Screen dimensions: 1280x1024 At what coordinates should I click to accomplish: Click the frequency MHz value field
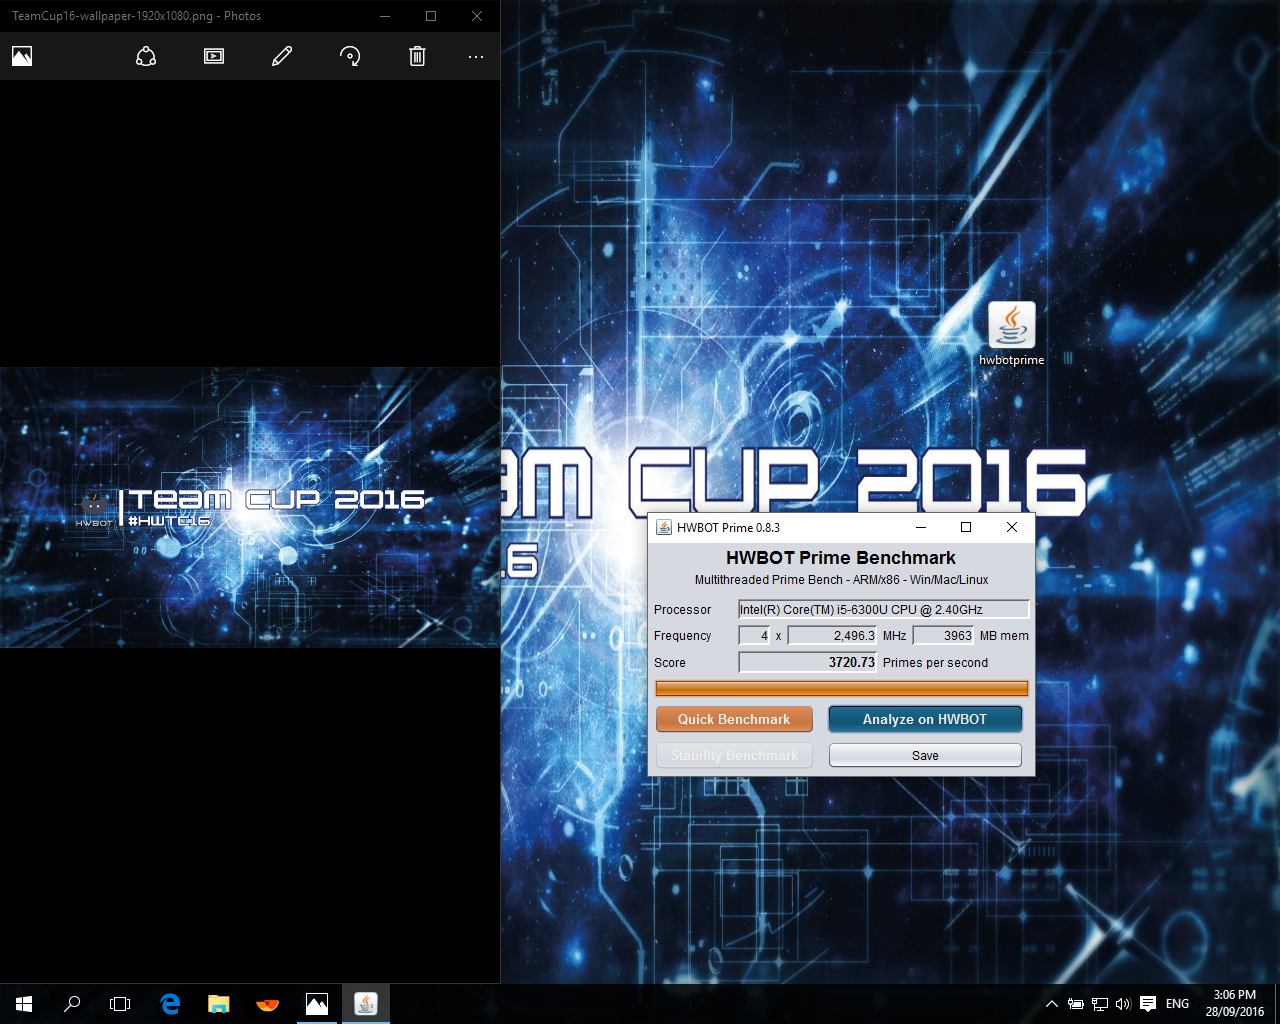click(x=833, y=635)
